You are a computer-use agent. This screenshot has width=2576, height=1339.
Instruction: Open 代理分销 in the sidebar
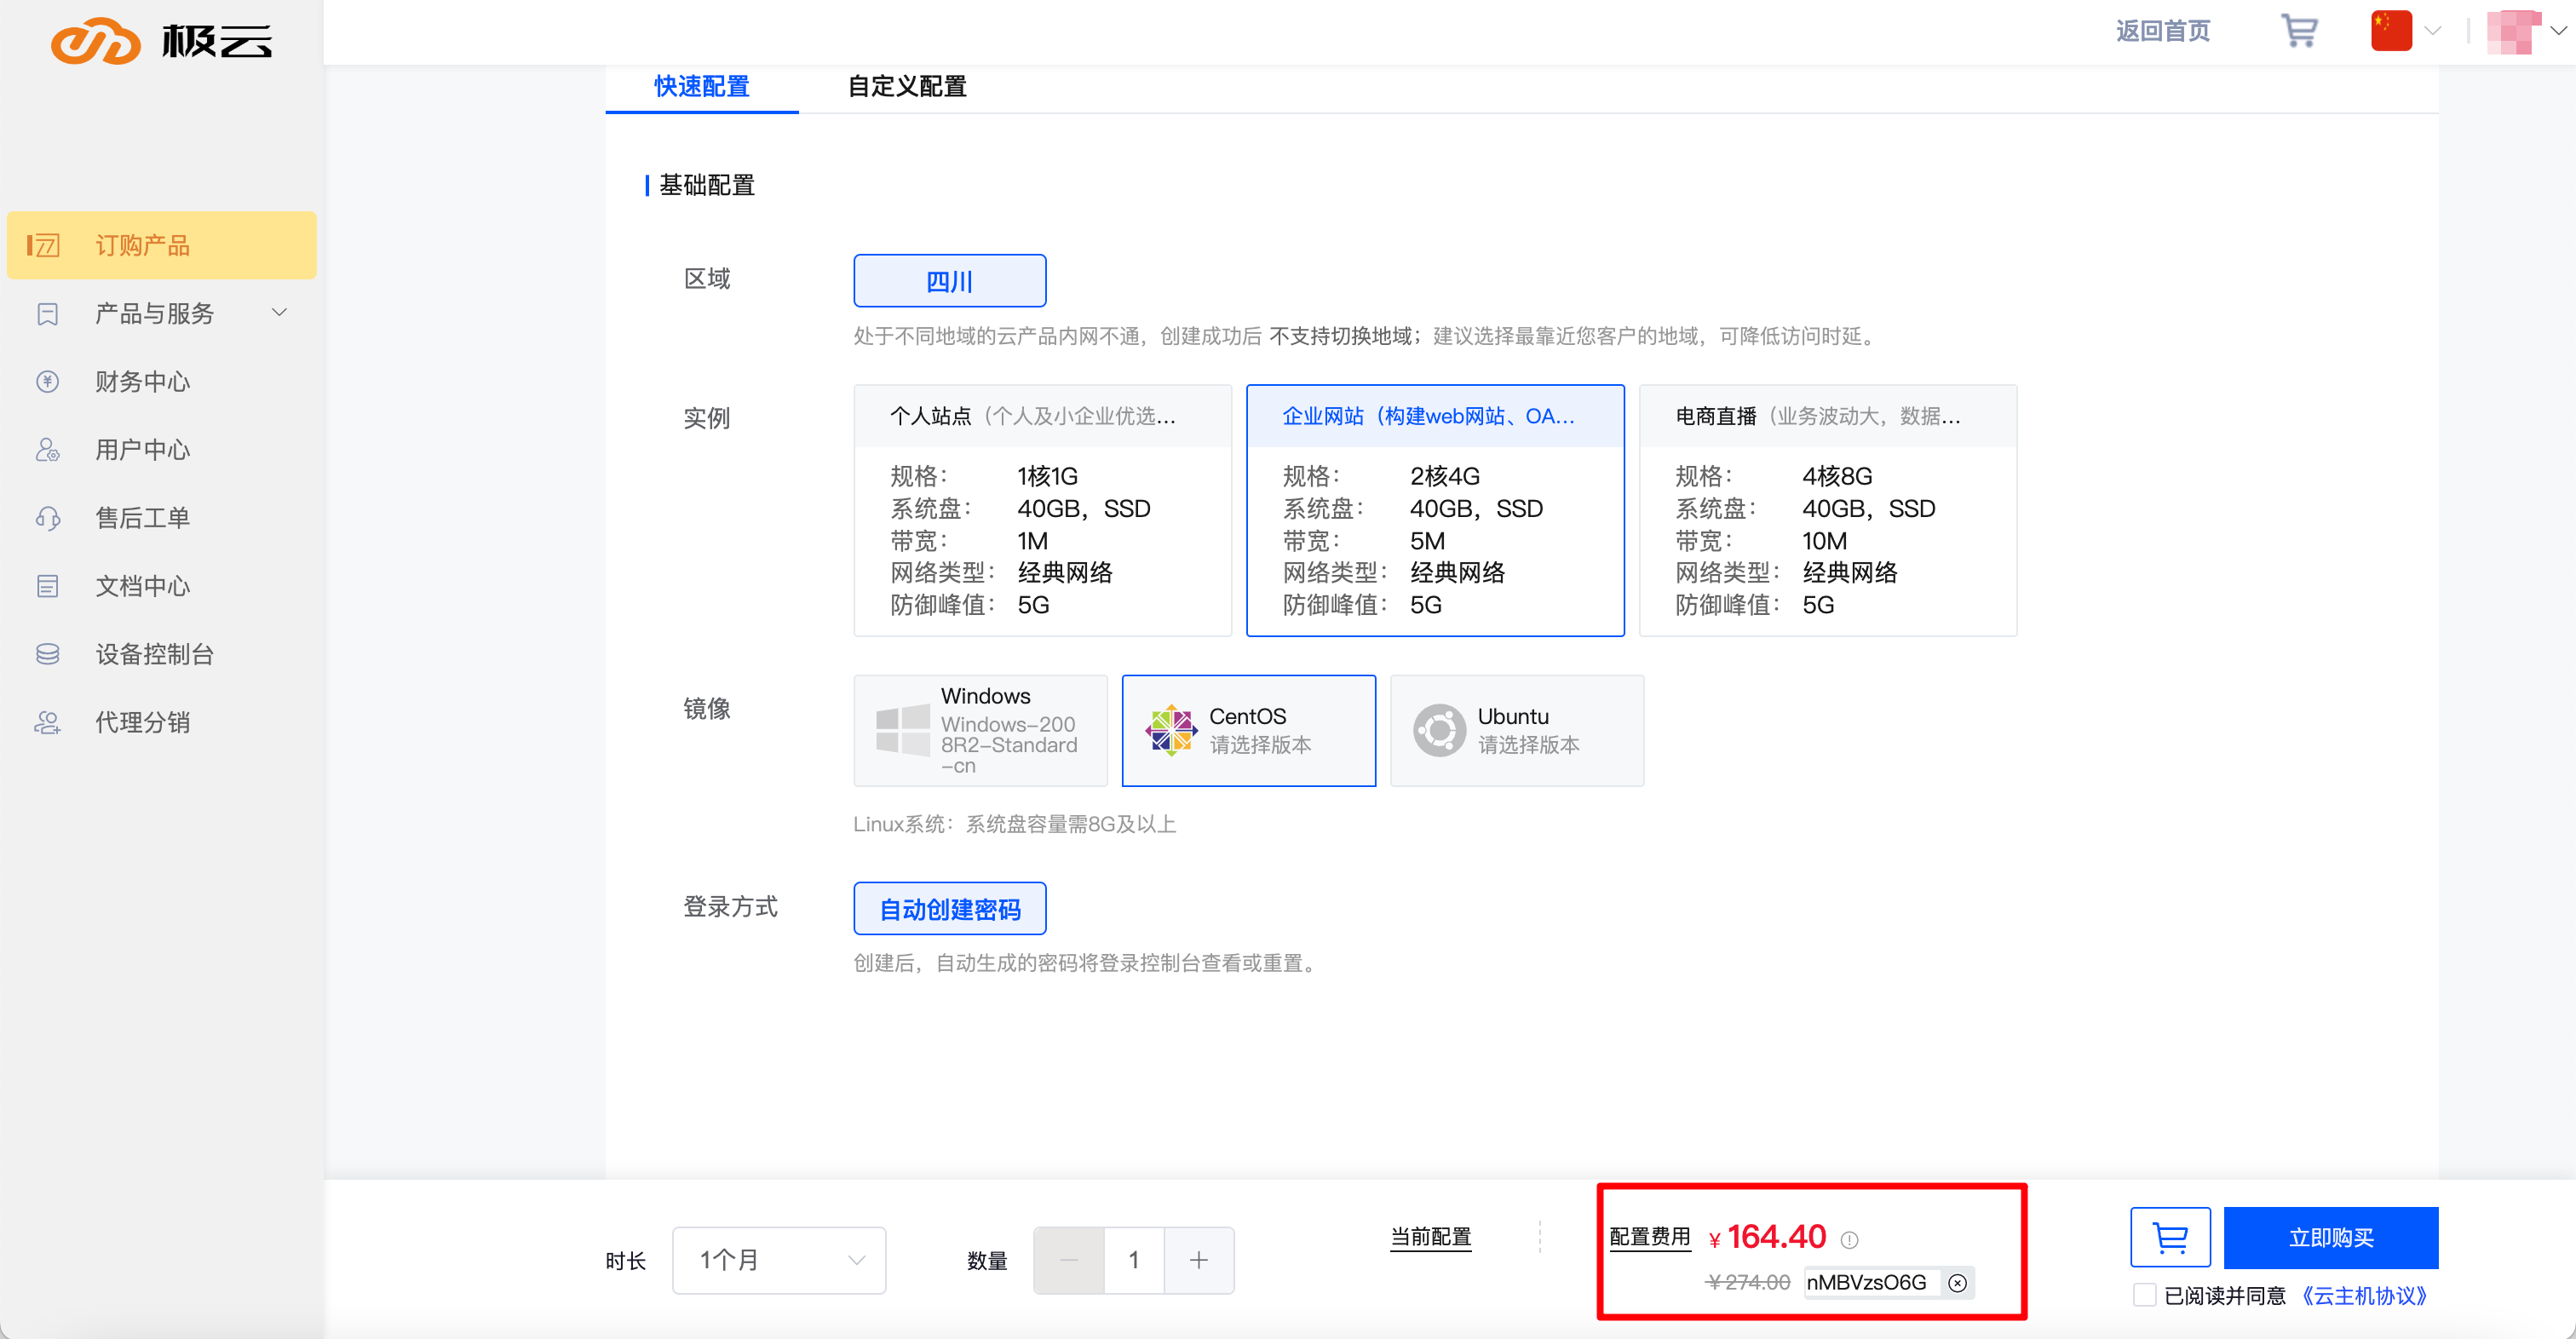point(142,722)
